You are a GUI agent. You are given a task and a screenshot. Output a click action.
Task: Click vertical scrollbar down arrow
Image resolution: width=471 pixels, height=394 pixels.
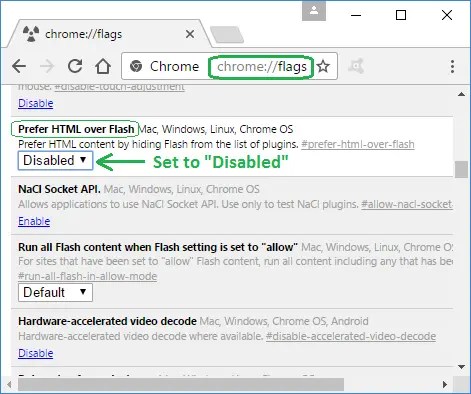462,367
